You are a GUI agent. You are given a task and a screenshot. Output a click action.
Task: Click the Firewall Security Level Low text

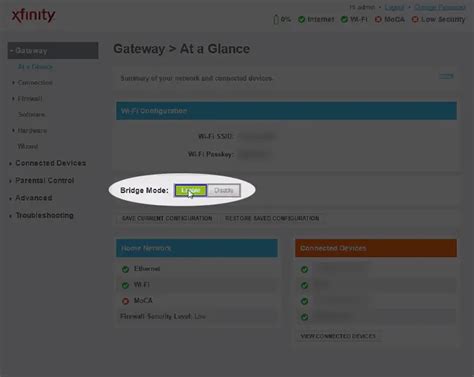(163, 316)
